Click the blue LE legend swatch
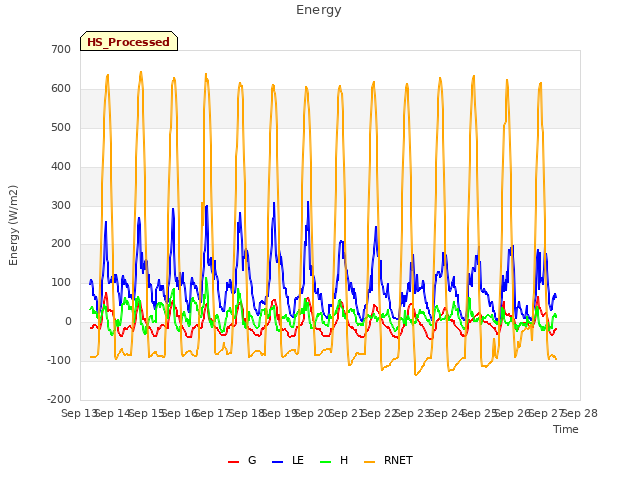Viewport: 640px width, 480px height. click(278, 462)
